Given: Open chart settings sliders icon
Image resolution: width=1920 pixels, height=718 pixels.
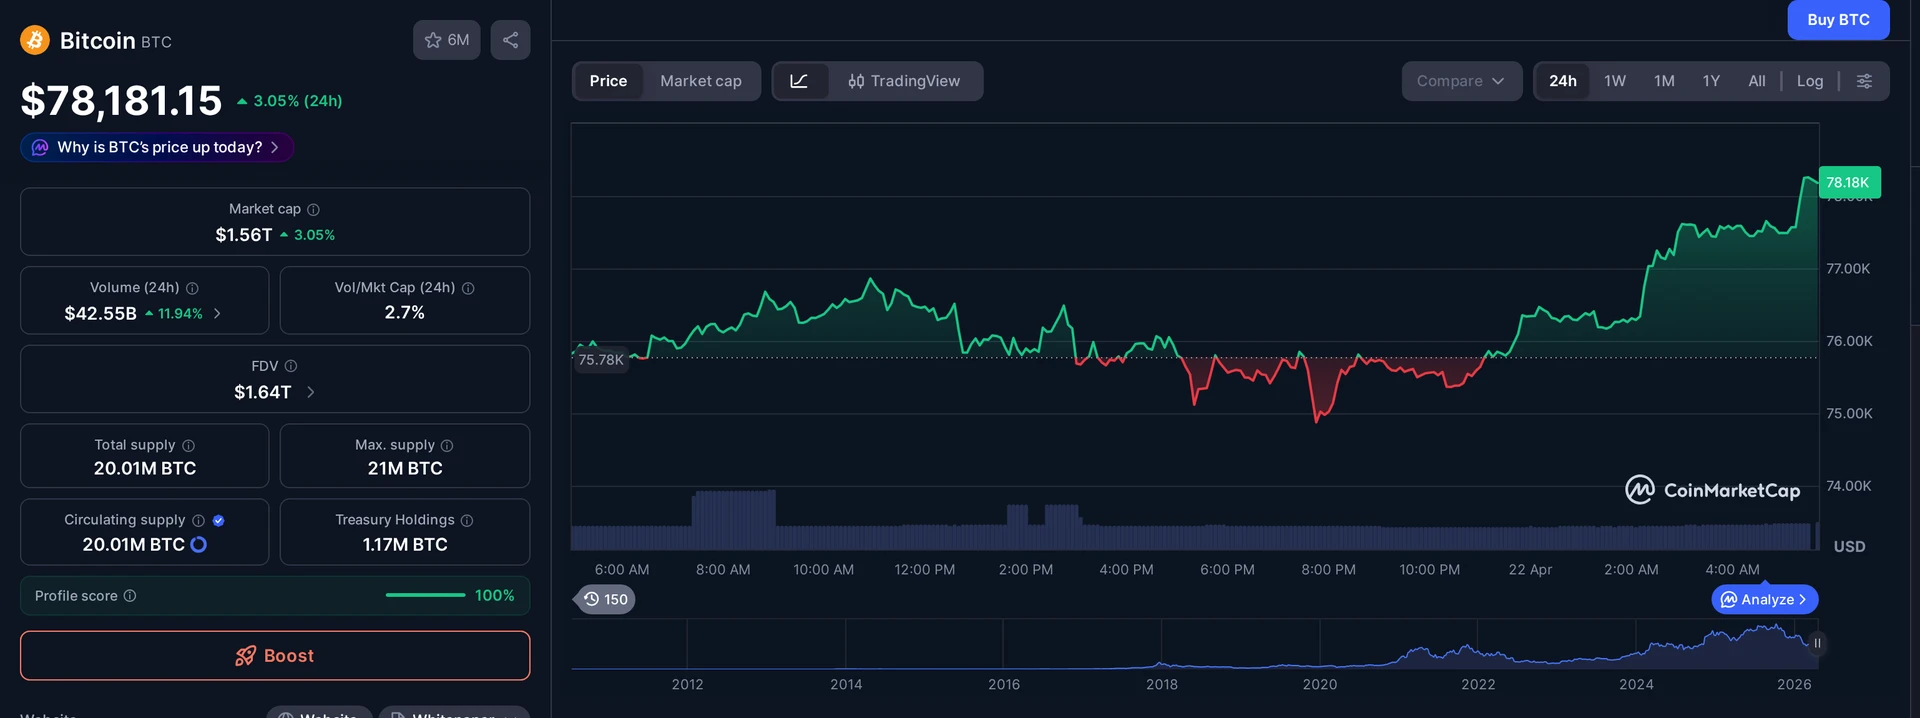Looking at the screenshot, I should coord(1864,81).
